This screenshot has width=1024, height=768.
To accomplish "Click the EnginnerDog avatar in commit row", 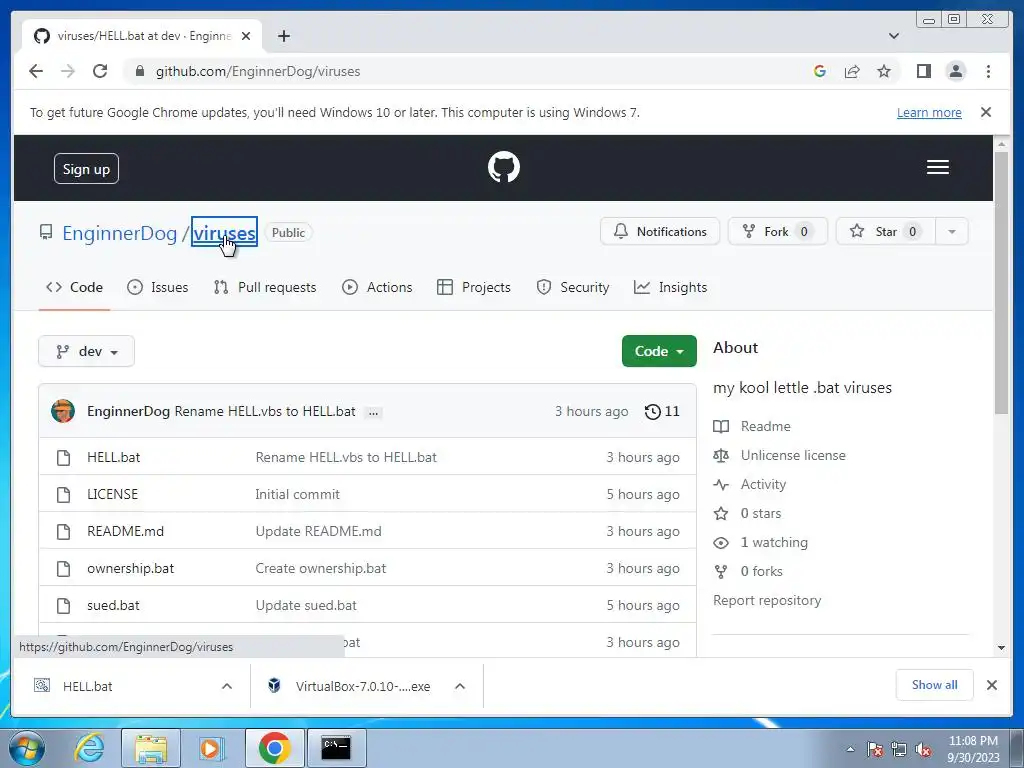I will [63, 411].
